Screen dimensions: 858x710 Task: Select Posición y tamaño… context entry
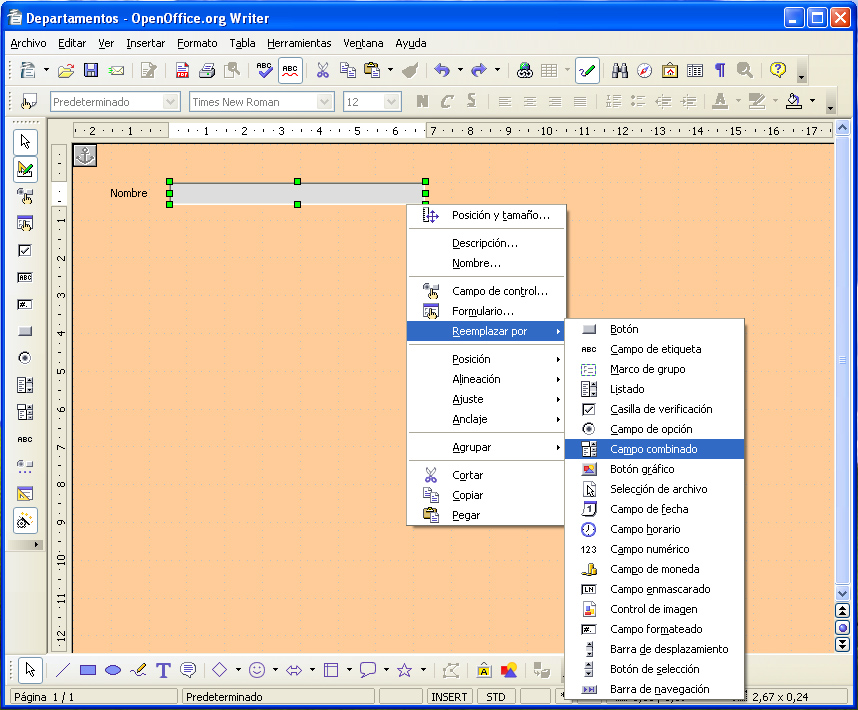click(500, 215)
